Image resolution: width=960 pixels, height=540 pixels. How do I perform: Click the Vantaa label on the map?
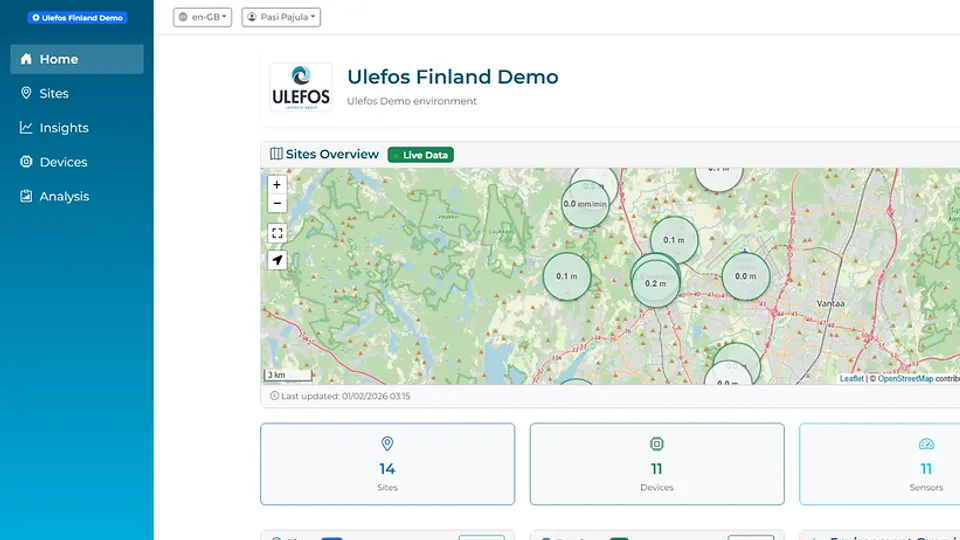click(x=830, y=304)
